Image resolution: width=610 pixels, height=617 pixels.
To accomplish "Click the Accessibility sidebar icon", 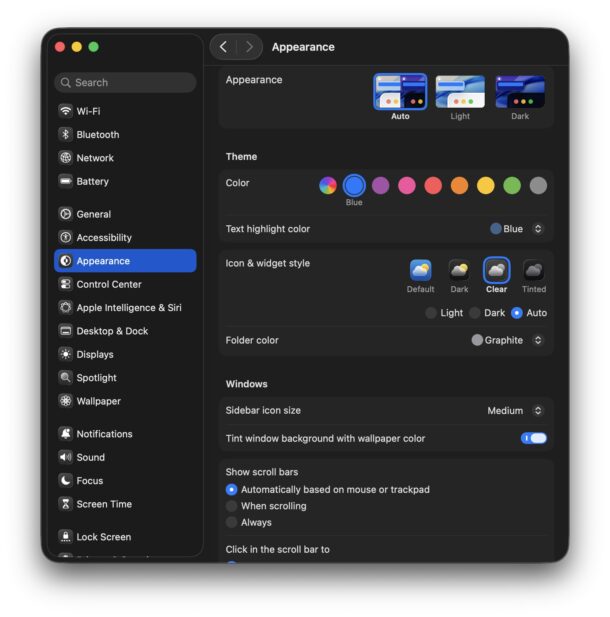I will click(x=66, y=237).
